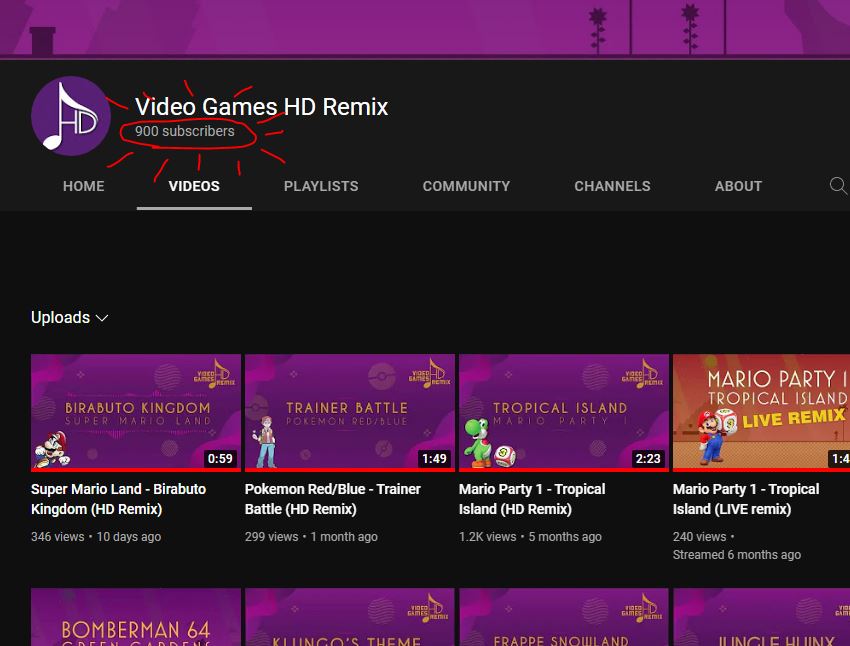Open the channel search magnifier icon
This screenshot has width=850, height=646.
pyautogui.click(x=838, y=186)
